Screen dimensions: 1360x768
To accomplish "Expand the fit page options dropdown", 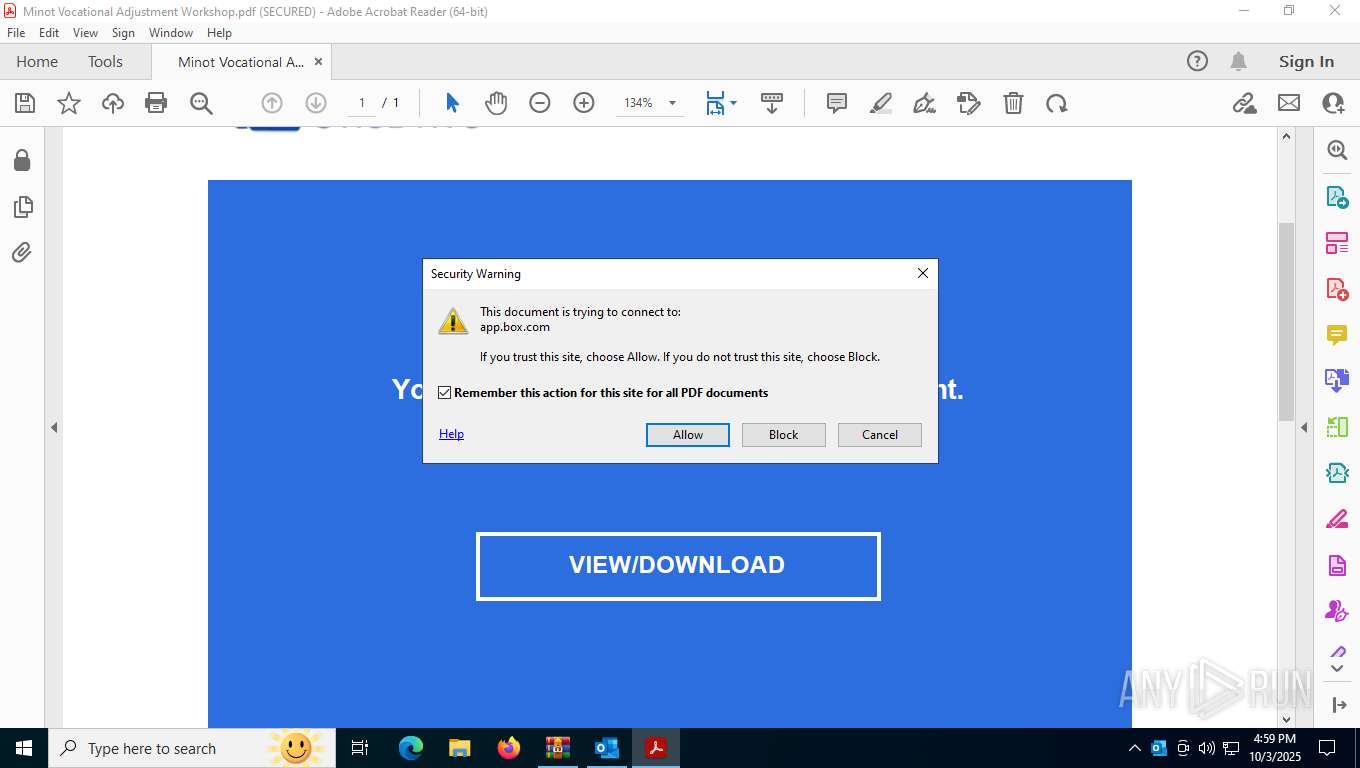I will coord(734,103).
